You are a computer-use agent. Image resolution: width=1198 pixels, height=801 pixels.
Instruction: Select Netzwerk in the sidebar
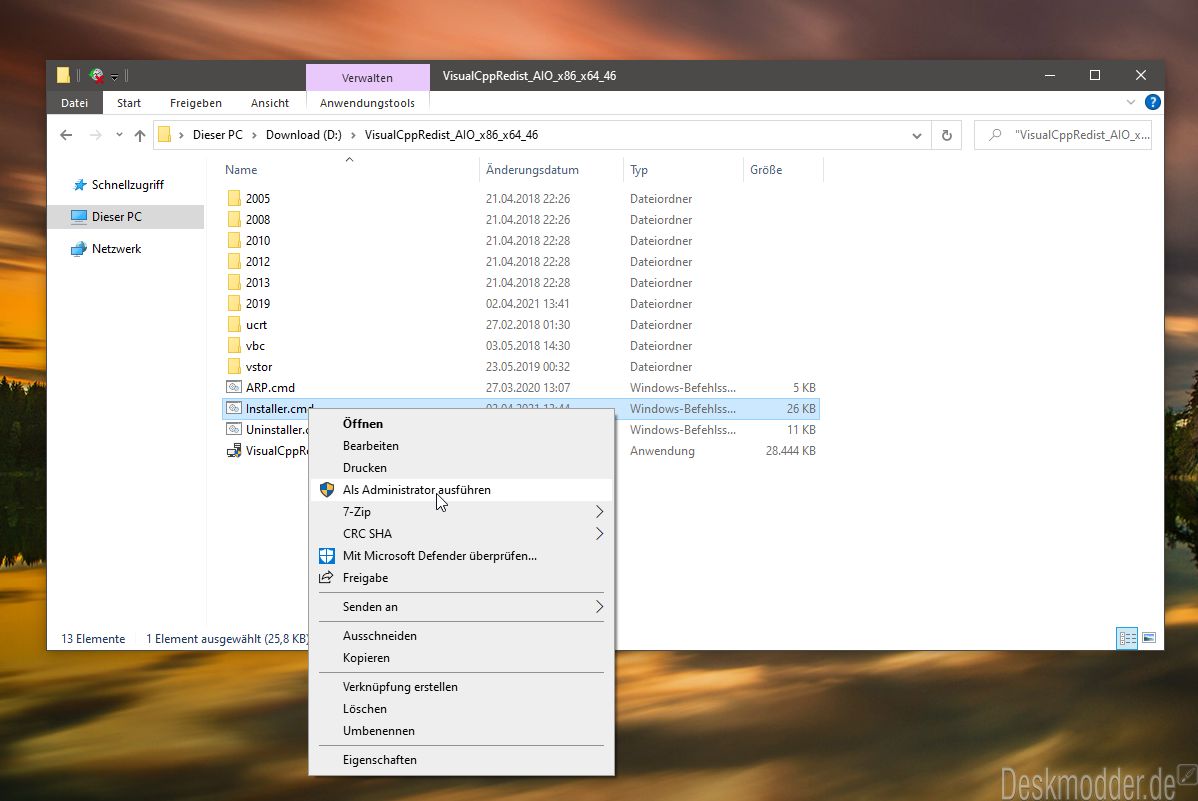(x=116, y=249)
